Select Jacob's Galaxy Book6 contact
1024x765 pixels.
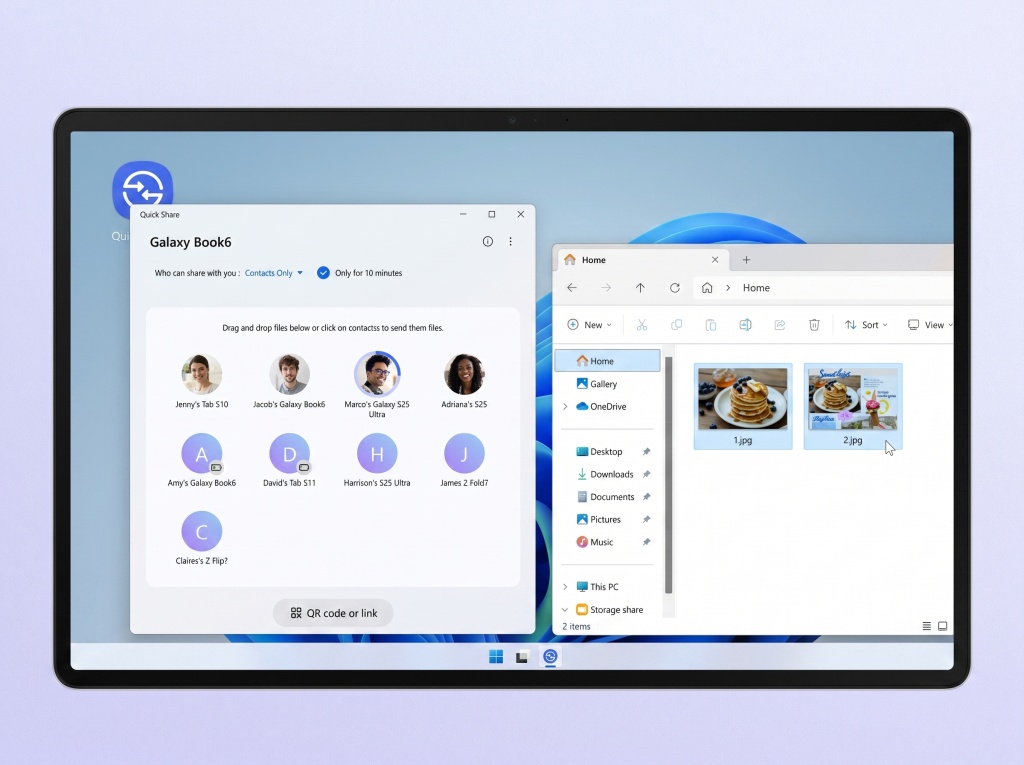coord(289,382)
